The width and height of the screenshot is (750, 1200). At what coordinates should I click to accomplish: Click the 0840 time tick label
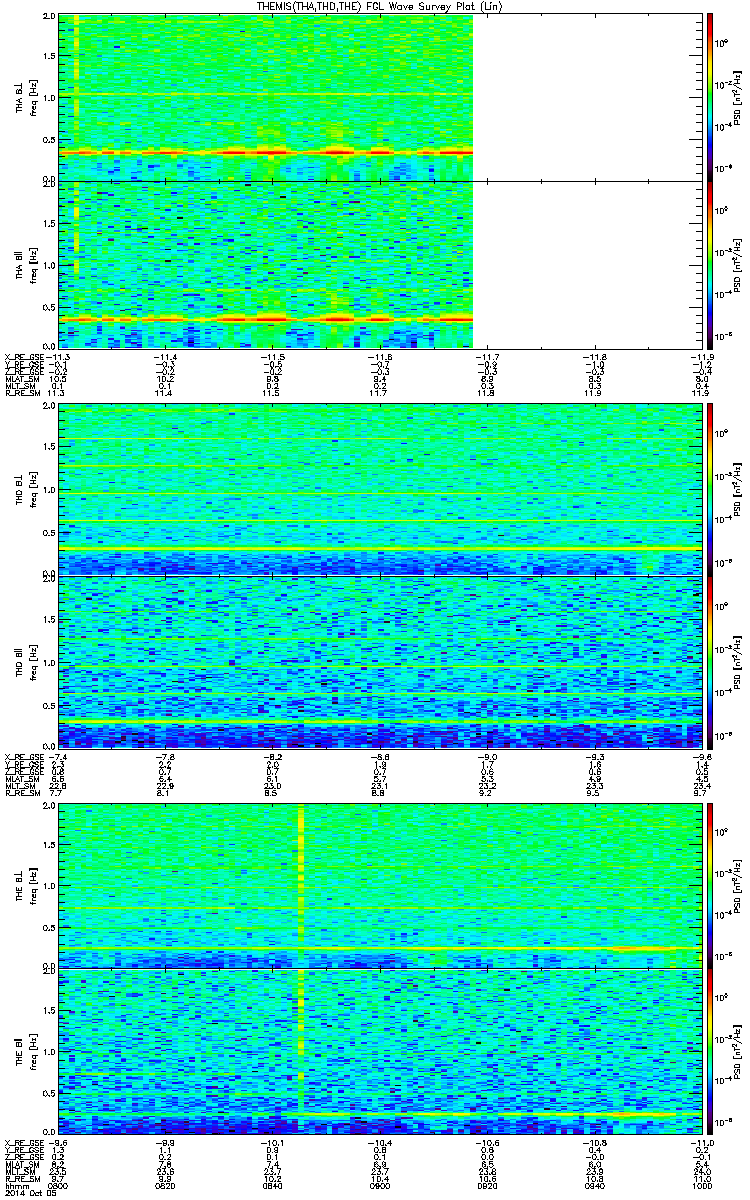tap(270, 1185)
